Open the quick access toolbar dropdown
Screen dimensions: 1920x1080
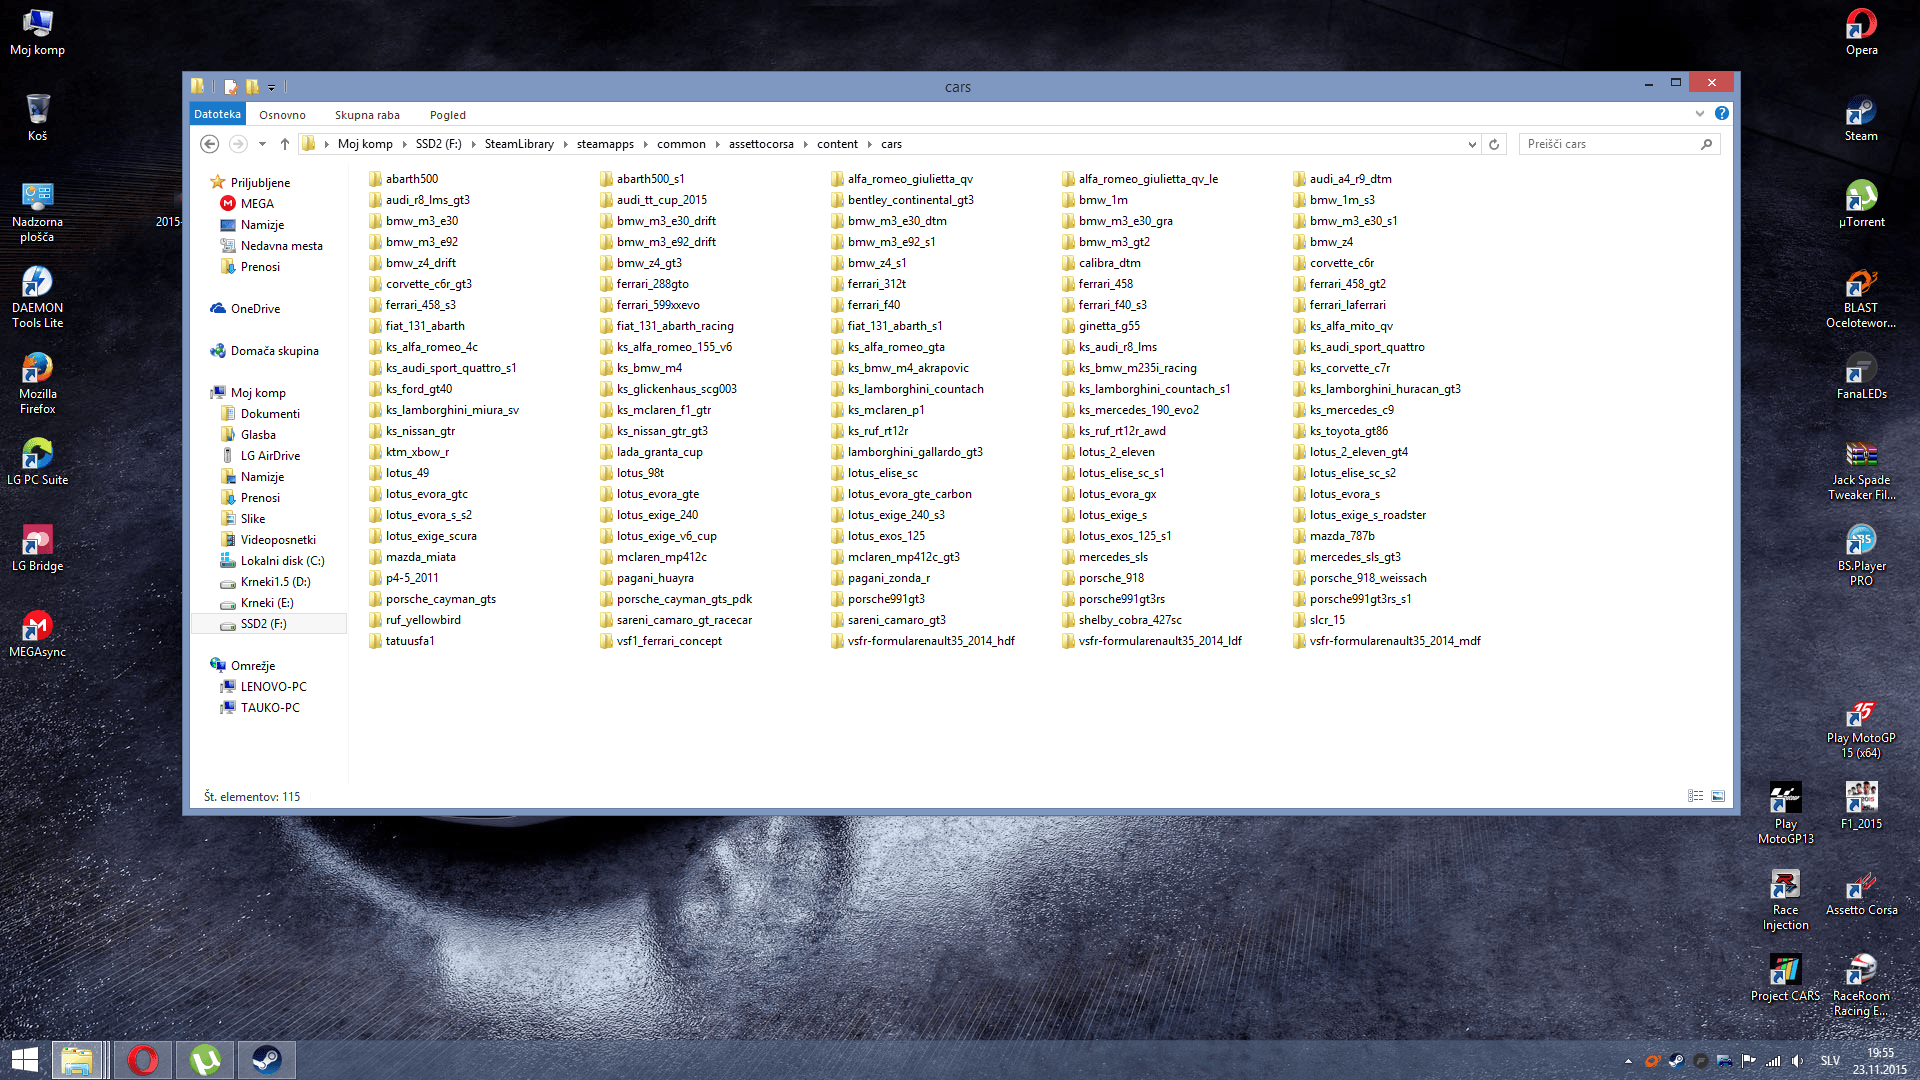click(271, 87)
